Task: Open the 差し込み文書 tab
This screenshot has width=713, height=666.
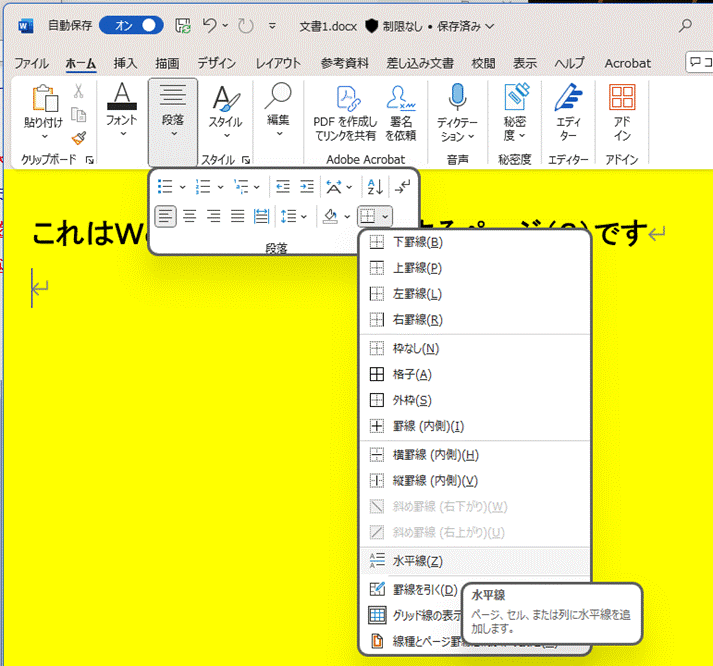Action: [420, 63]
